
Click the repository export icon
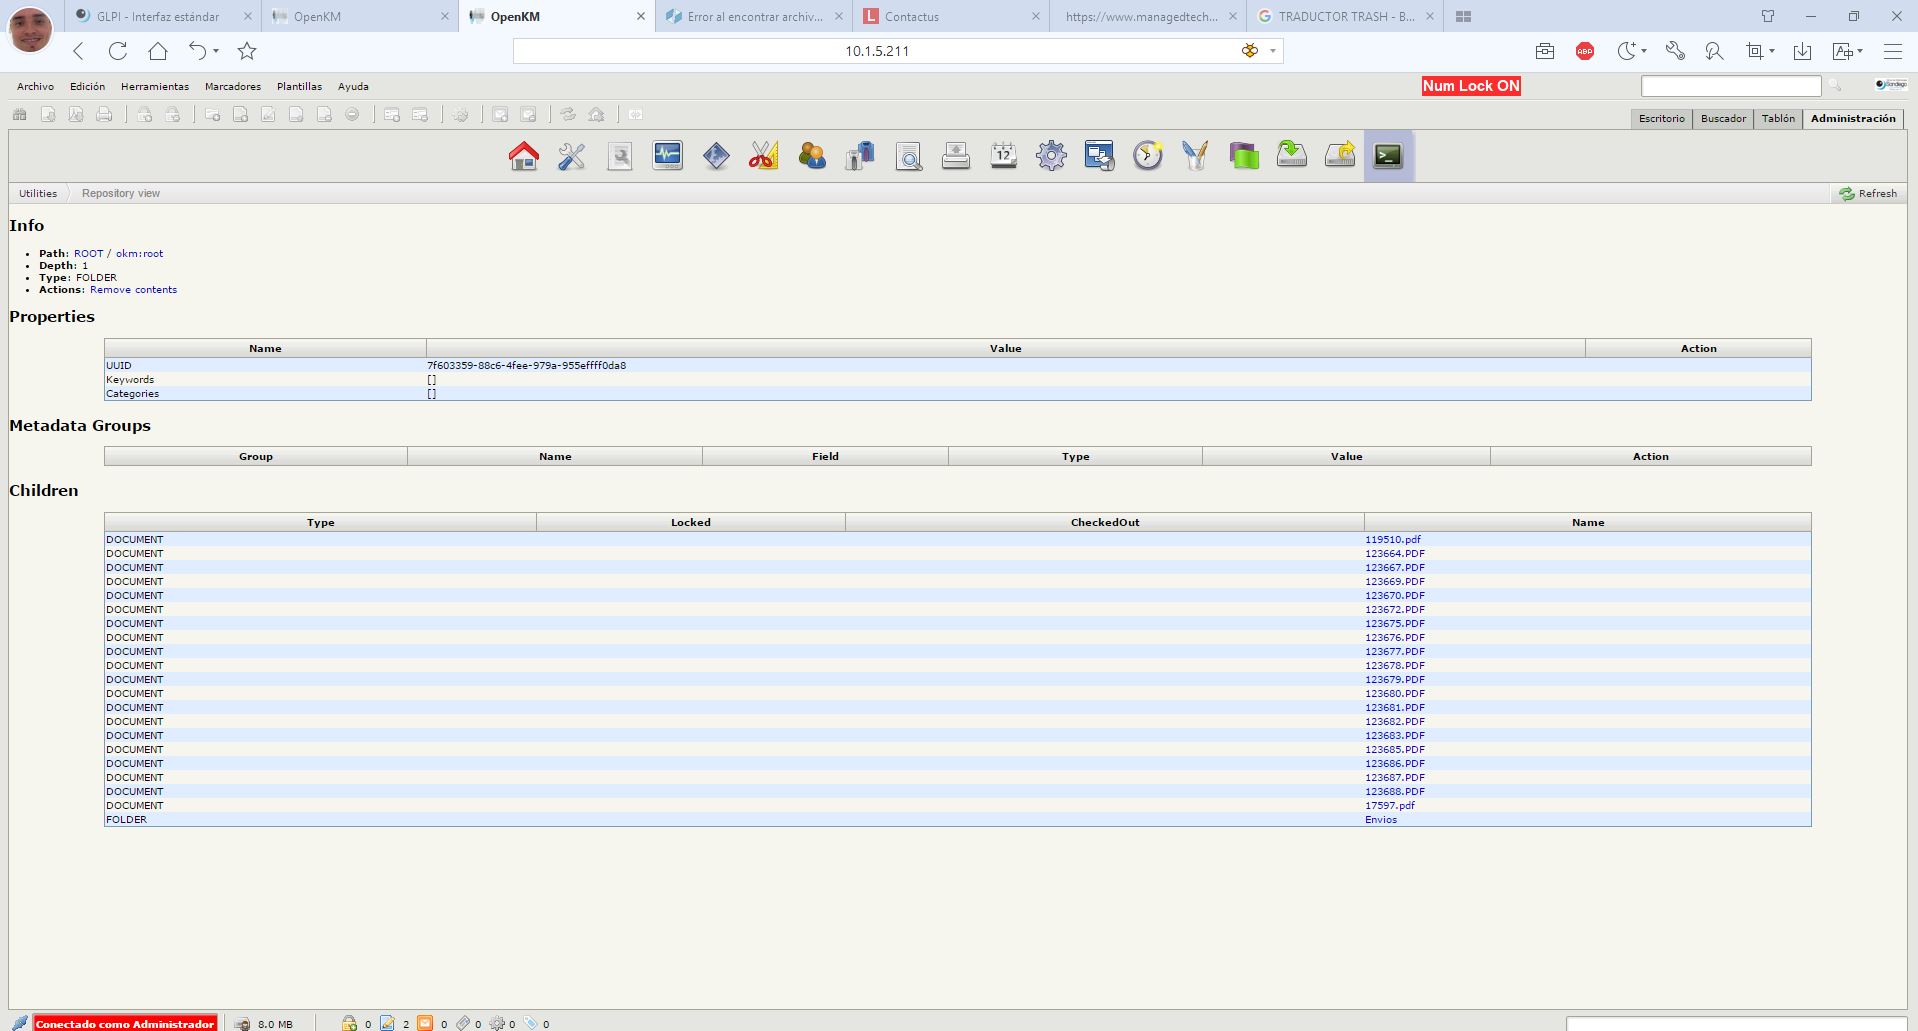coord(1339,155)
